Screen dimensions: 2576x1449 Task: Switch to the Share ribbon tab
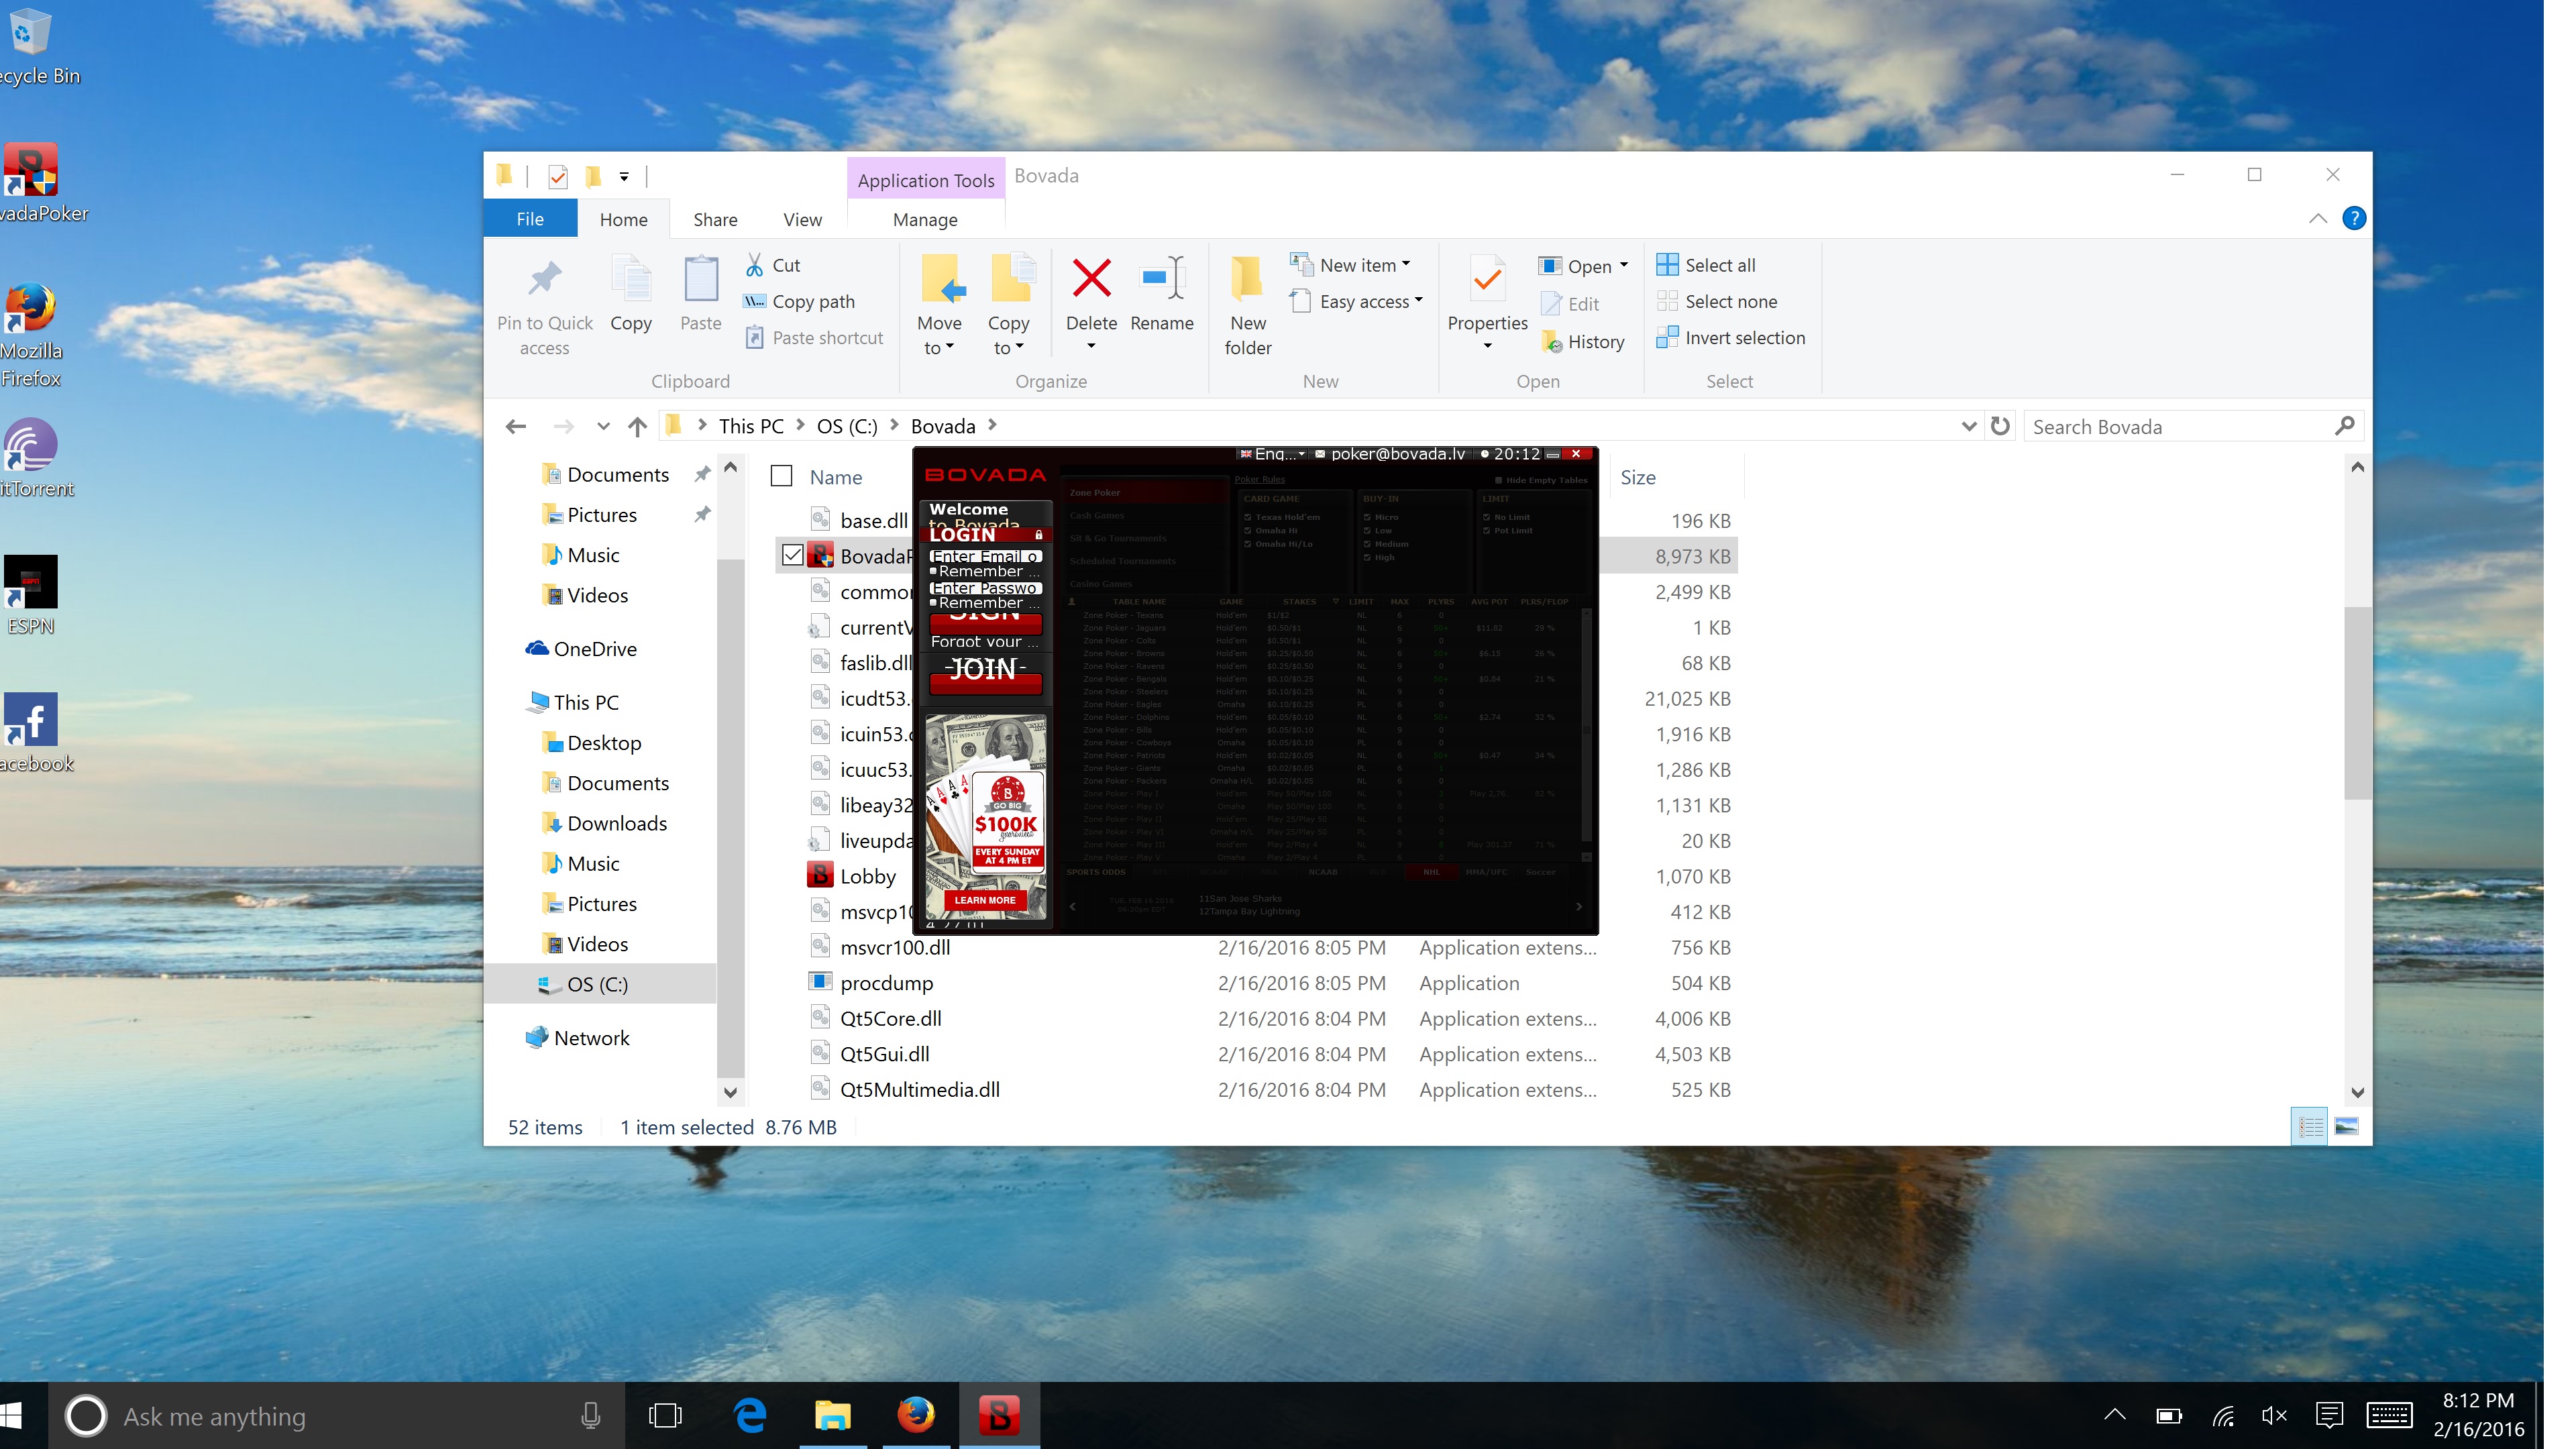[715, 219]
